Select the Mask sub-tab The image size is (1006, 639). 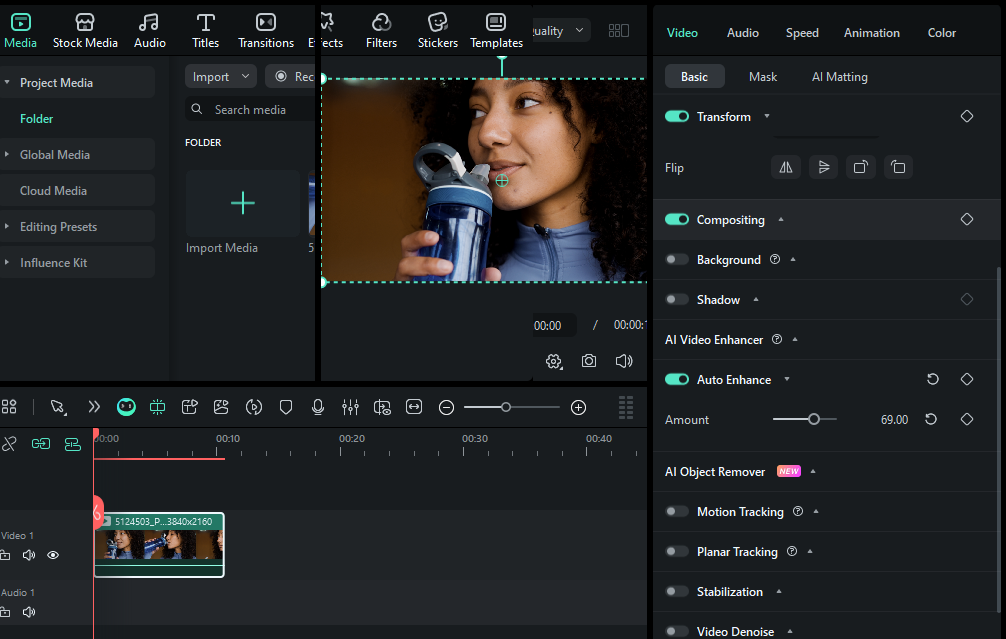click(x=763, y=76)
